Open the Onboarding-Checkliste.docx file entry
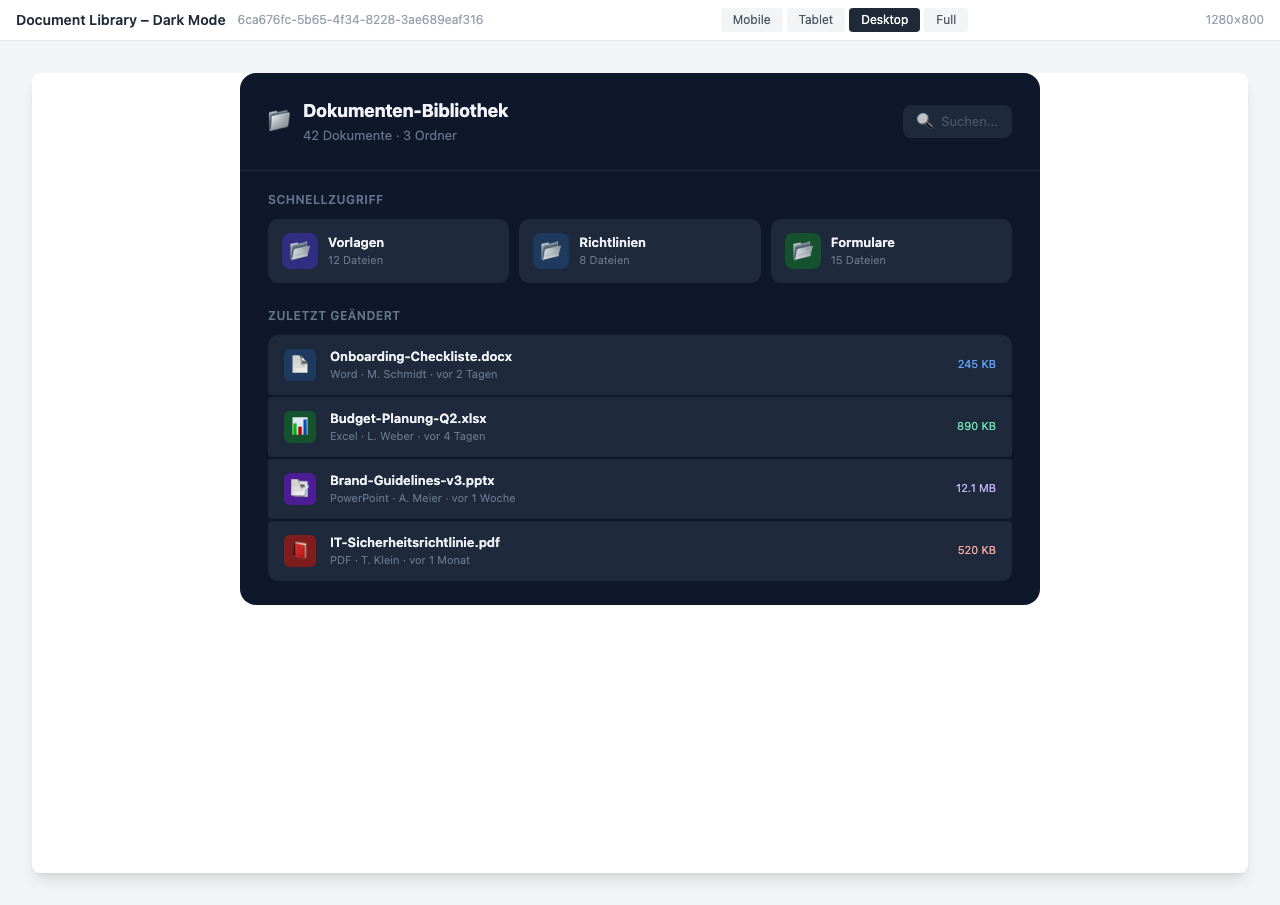 click(x=640, y=365)
